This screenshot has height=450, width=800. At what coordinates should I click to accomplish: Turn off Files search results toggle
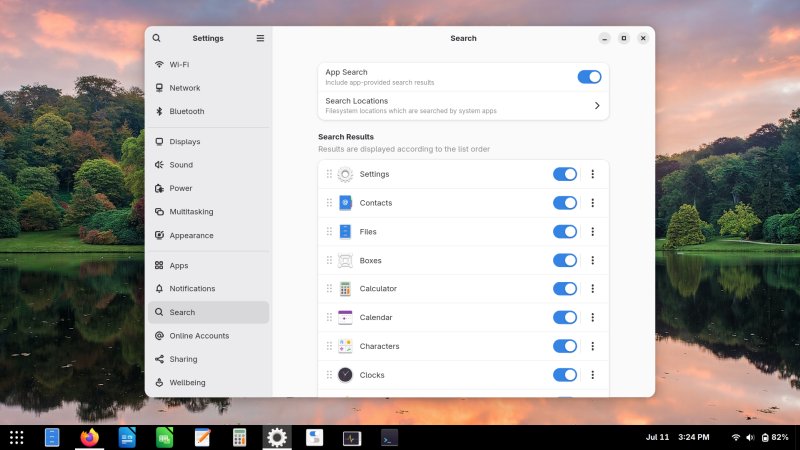point(565,232)
